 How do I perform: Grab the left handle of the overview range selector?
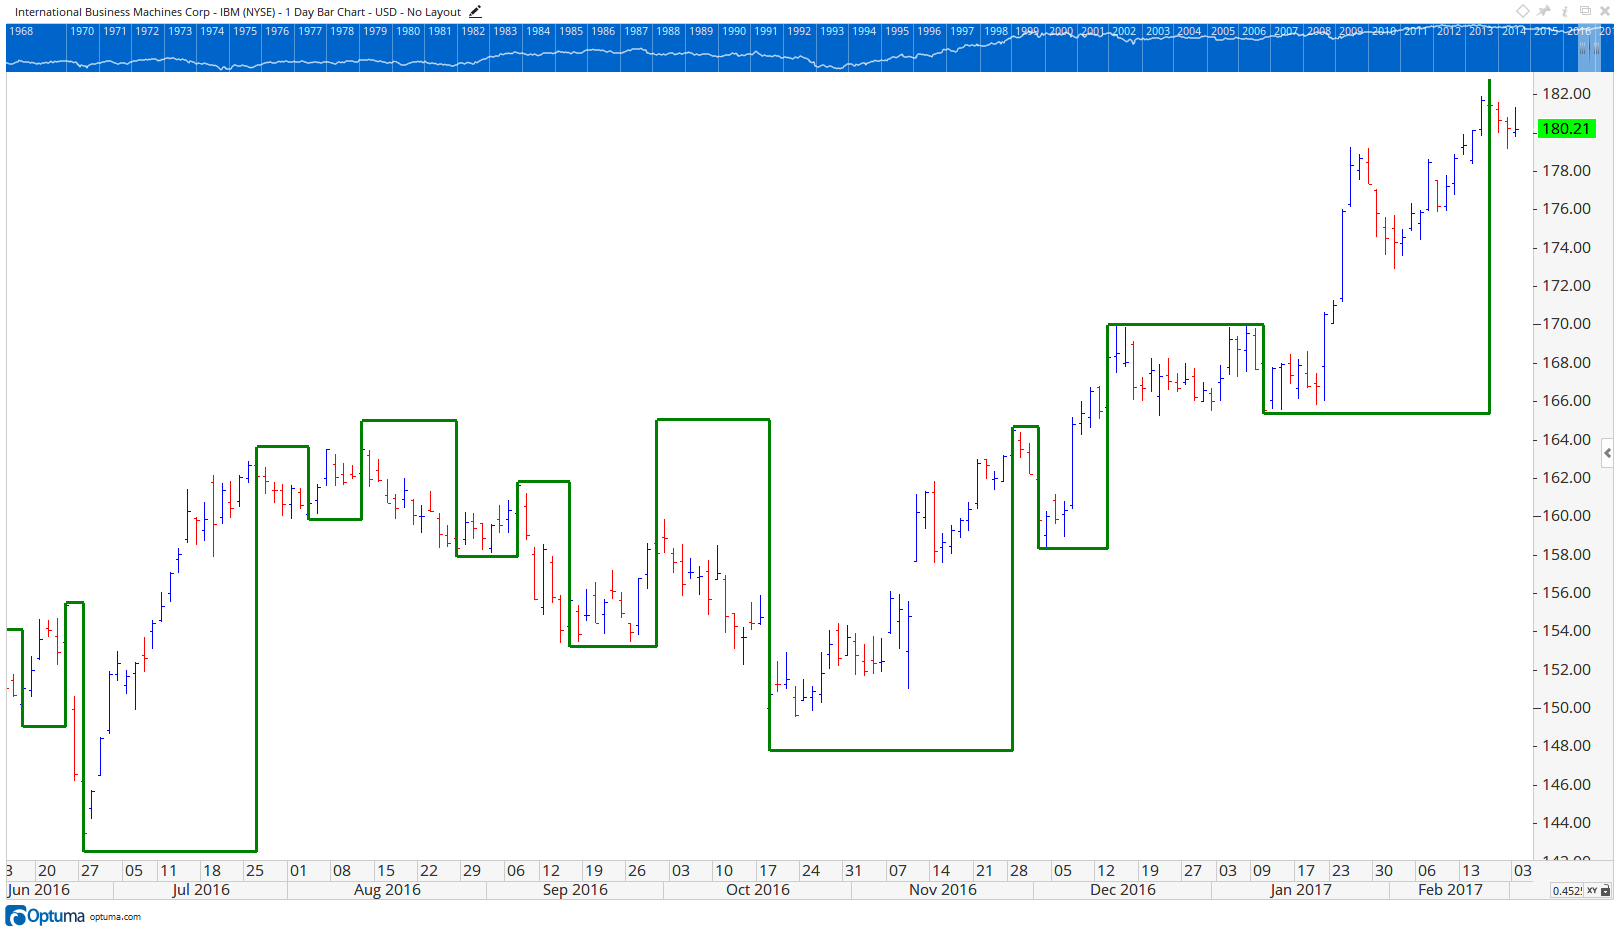click(x=1582, y=48)
